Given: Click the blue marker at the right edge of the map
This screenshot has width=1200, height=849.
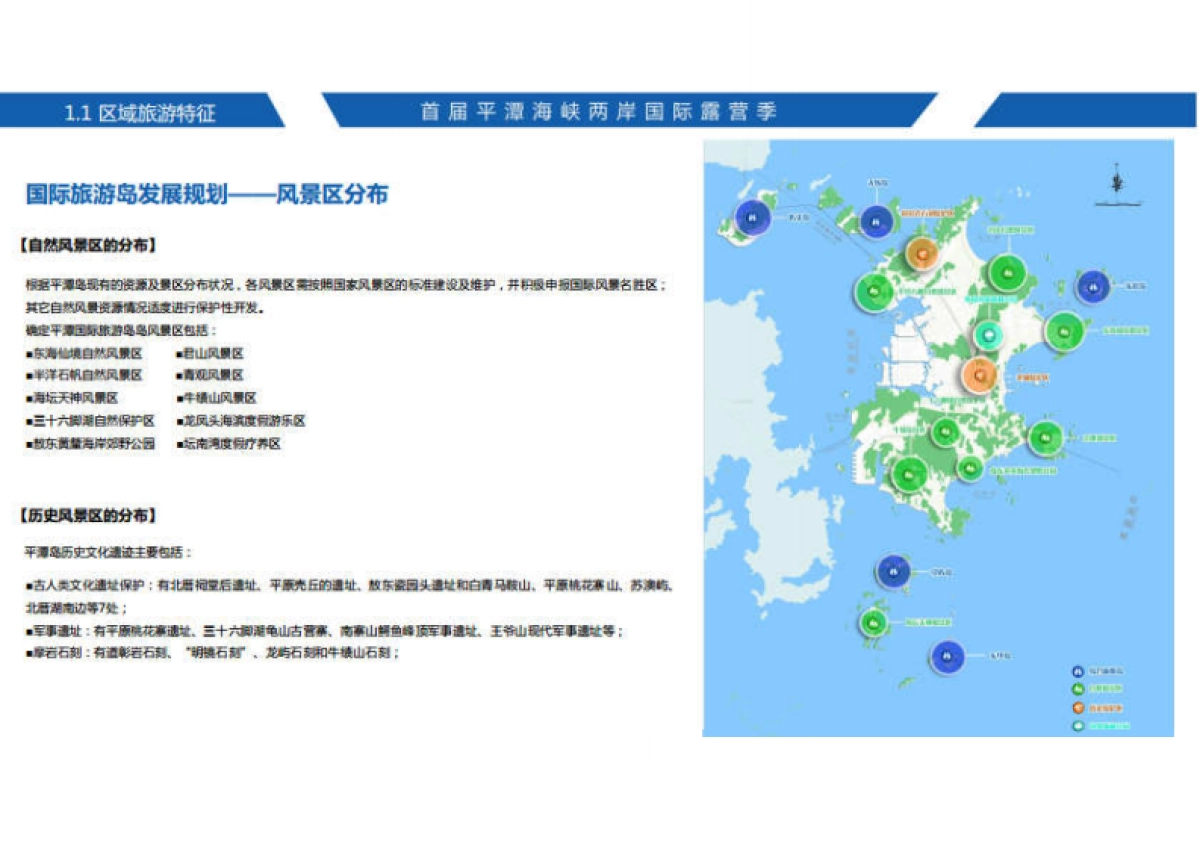Looking at the screenshot, I should (x=1093, y=288).
